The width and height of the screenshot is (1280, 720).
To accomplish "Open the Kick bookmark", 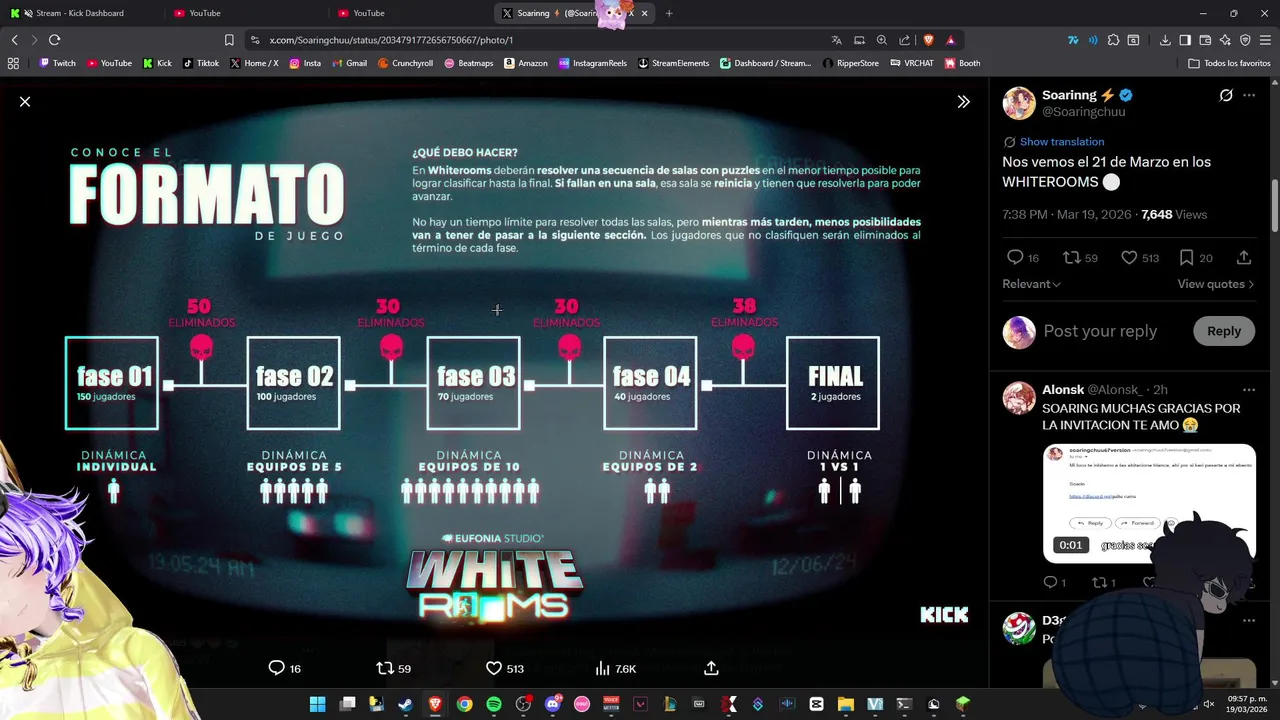I will point(157,63).
